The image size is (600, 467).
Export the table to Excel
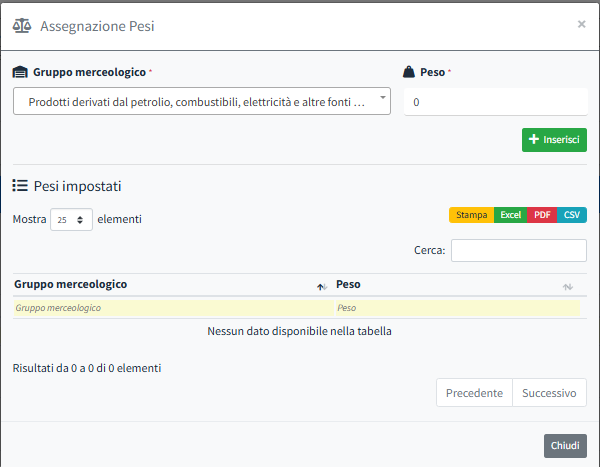510,215
